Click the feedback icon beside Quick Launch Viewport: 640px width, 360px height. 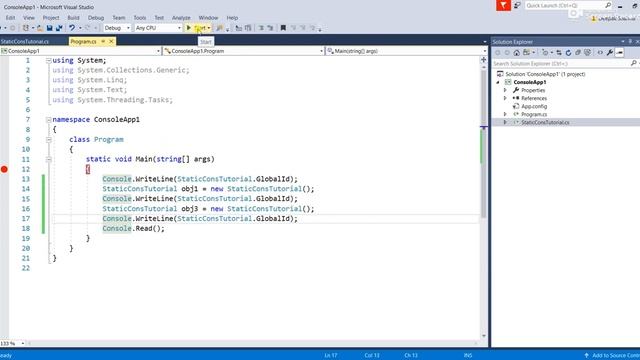[517, 5]
